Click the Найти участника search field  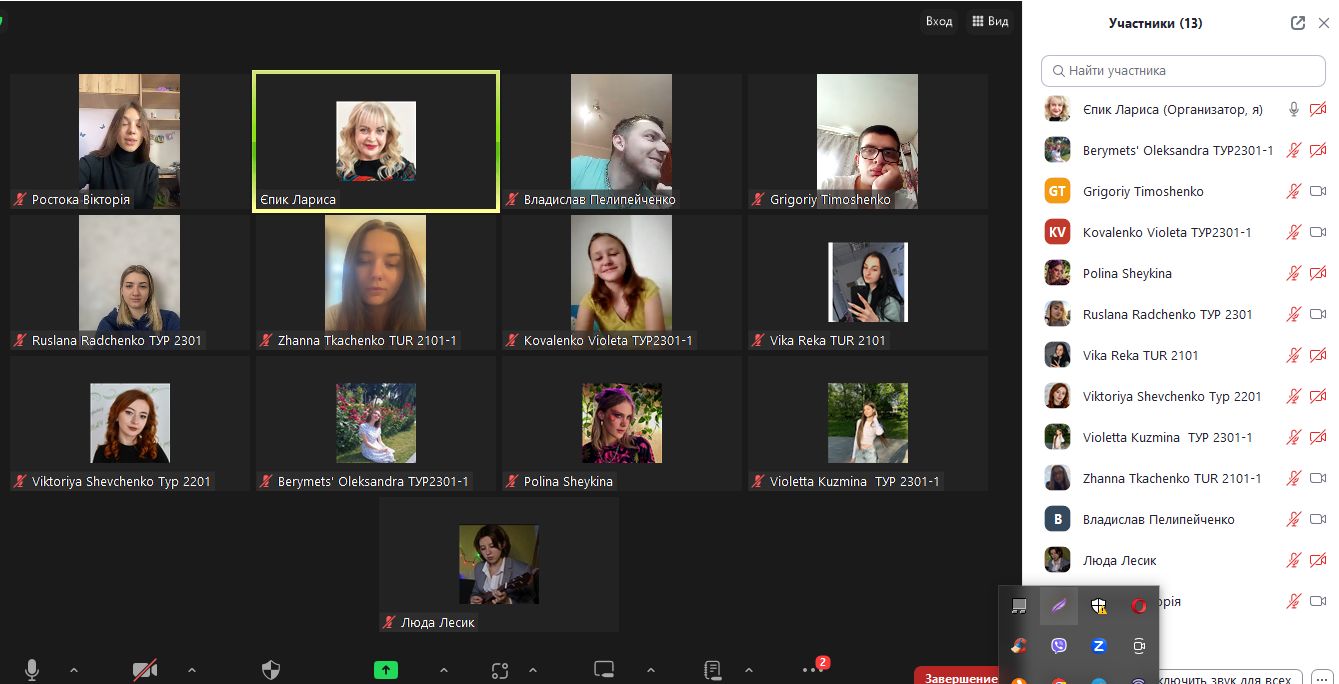click(1183, 71)
